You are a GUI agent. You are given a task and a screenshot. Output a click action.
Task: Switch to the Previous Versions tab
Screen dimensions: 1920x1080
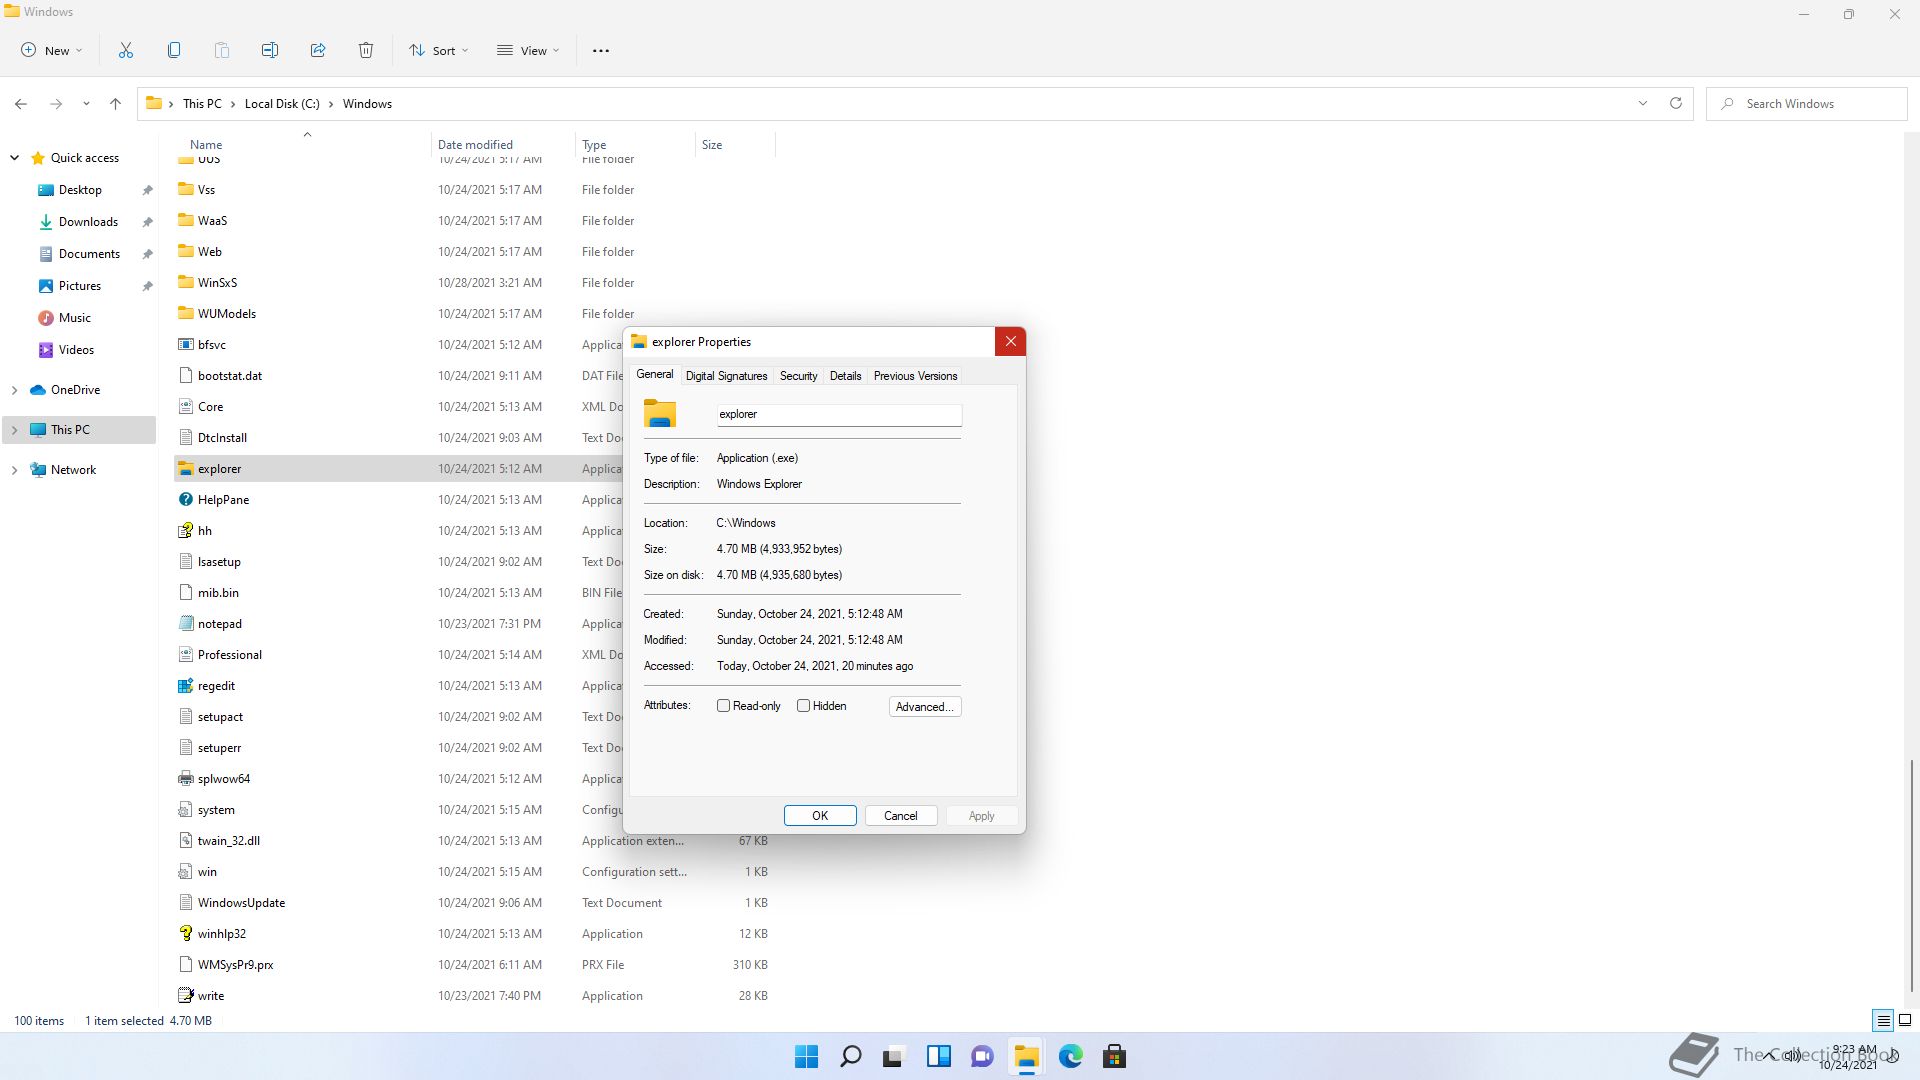(x=915, y=376)
